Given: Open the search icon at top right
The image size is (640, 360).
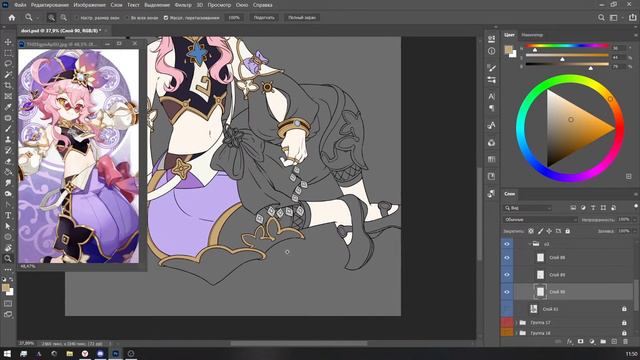Looking at the screenshot, I should point(601,18).
